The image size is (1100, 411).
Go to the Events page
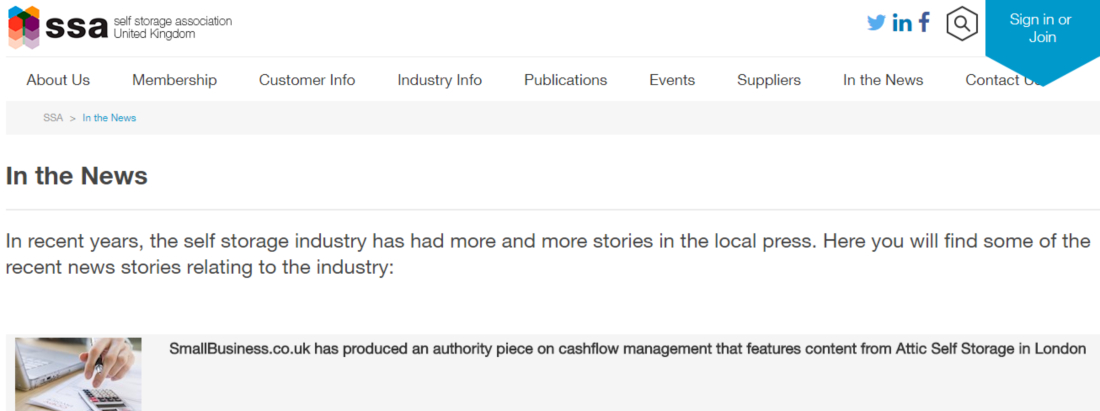(672, 80)
